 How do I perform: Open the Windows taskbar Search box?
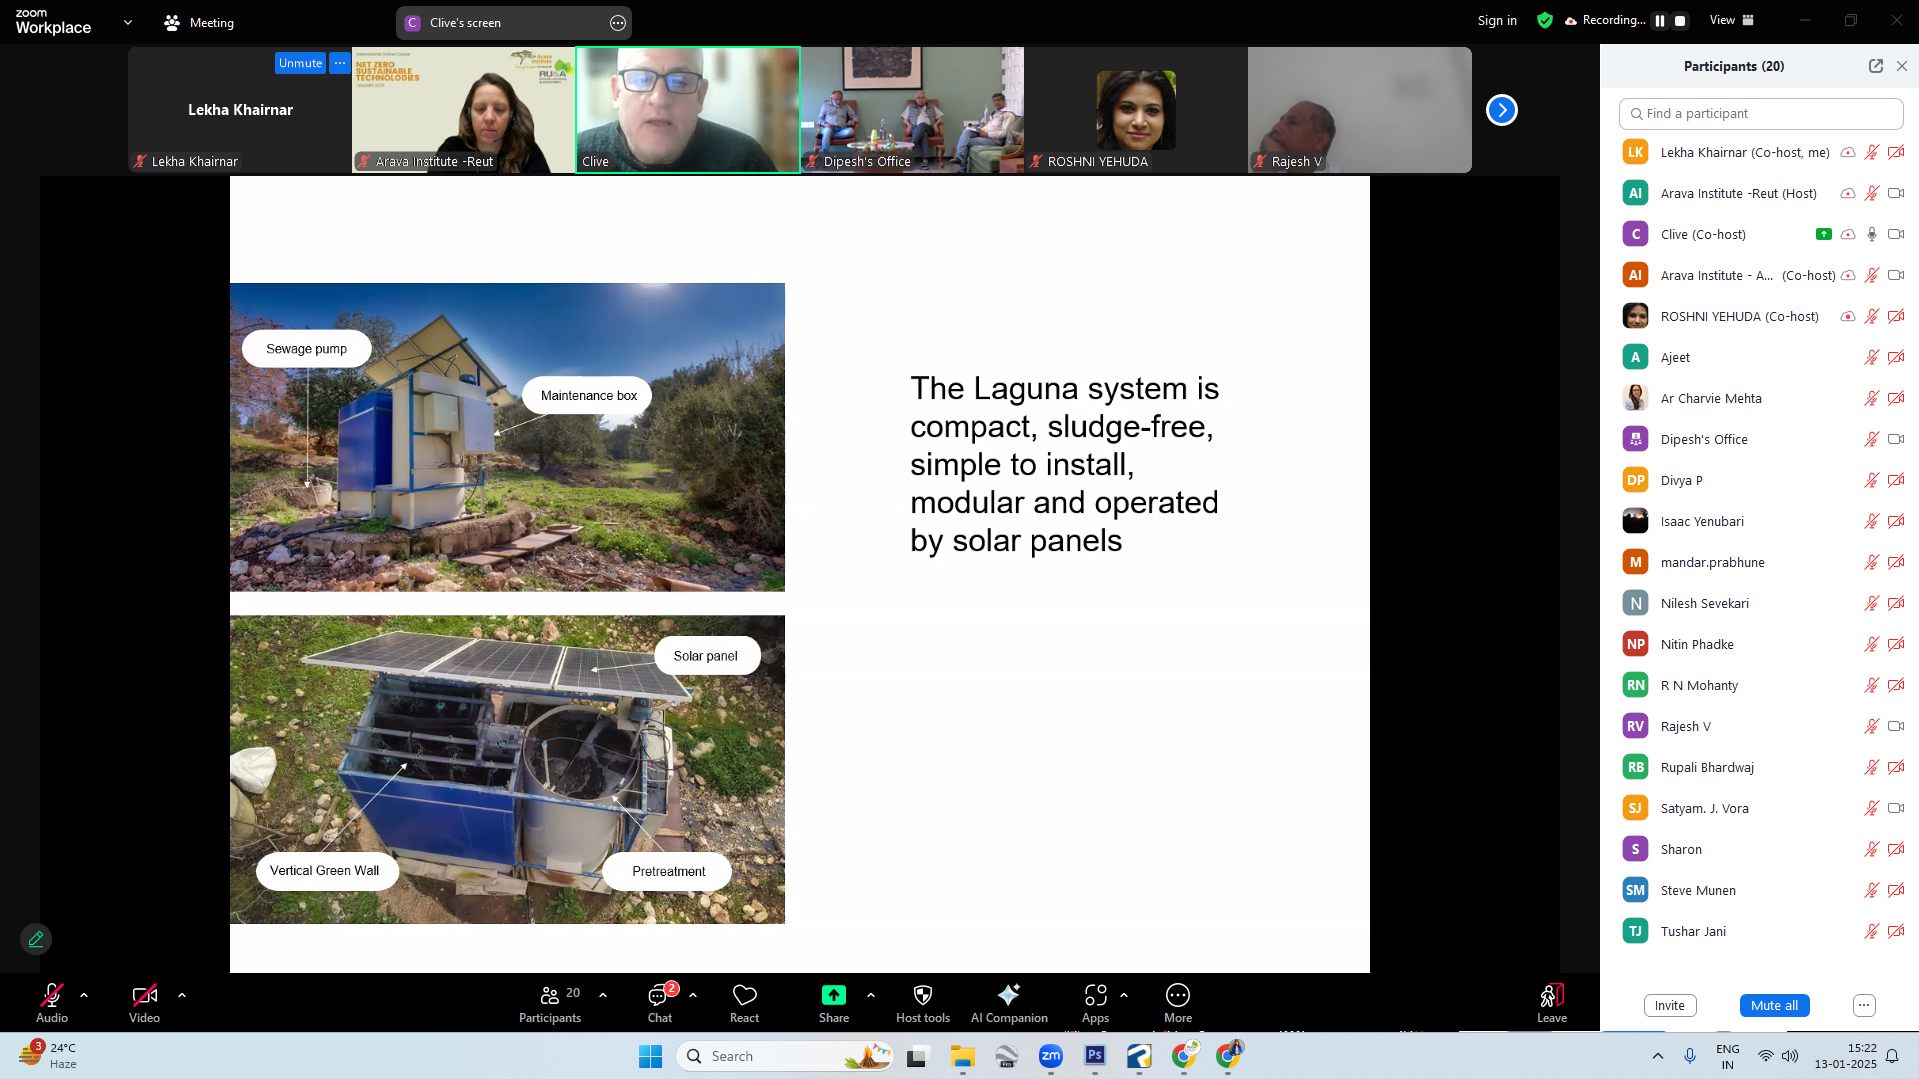786,1056
